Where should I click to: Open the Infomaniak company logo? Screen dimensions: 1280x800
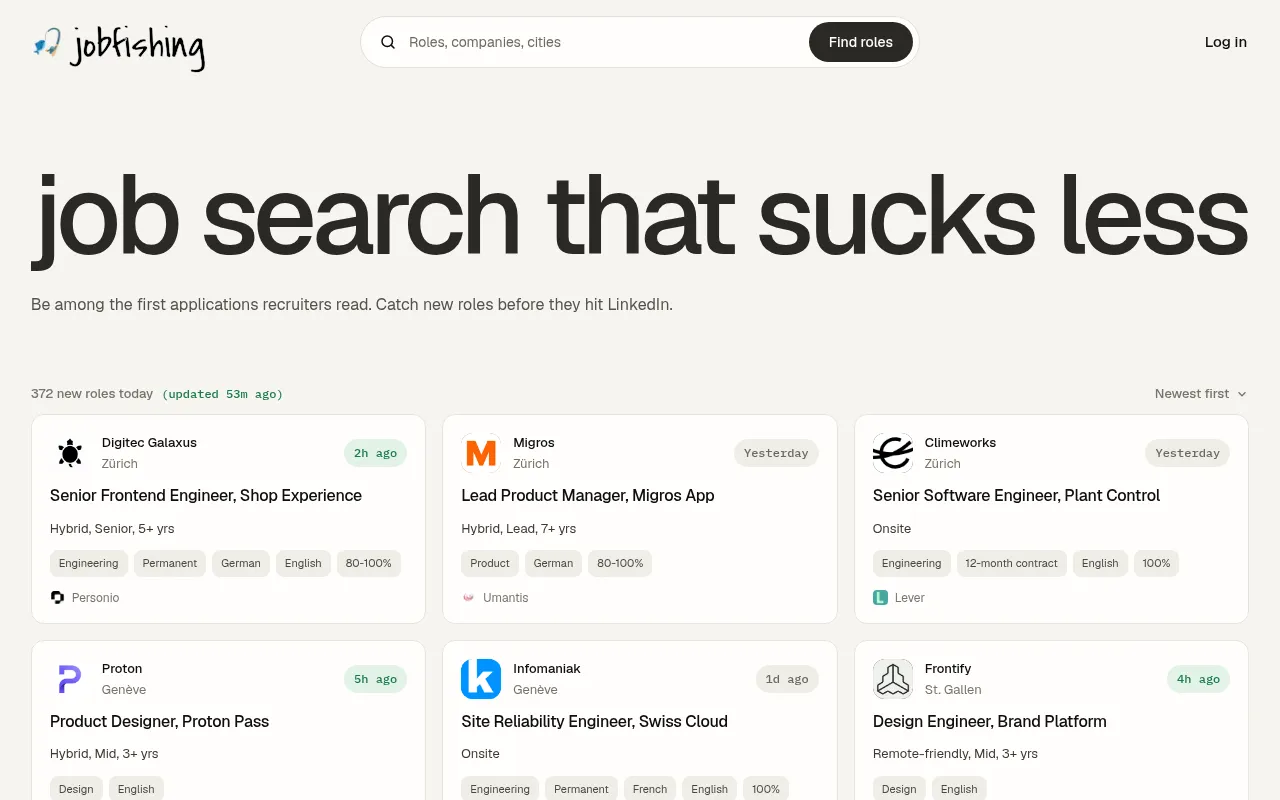481,679
